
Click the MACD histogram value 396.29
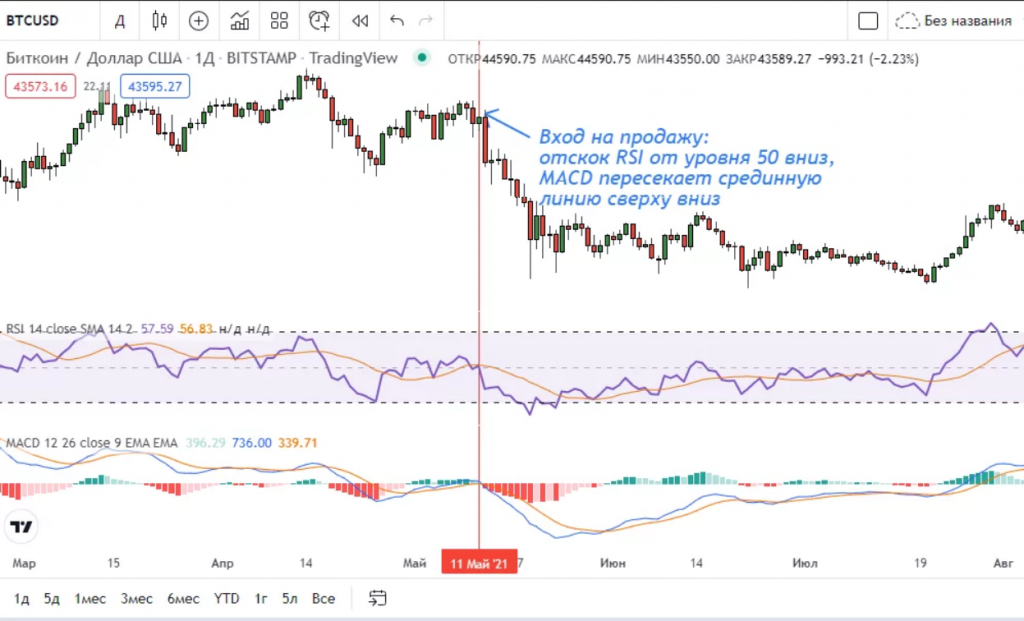(205, 443)
